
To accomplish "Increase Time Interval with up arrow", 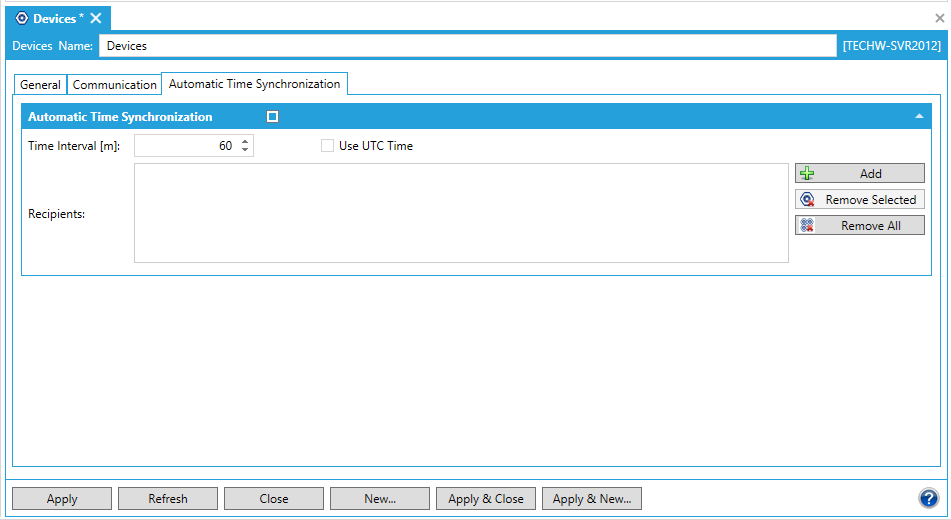I will 245,141.
